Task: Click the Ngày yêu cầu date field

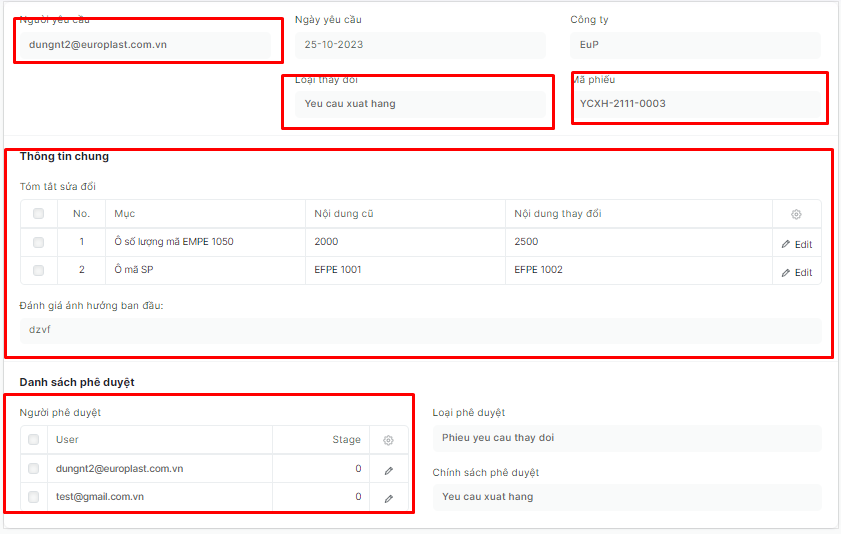Action: (x=420, y=45)
